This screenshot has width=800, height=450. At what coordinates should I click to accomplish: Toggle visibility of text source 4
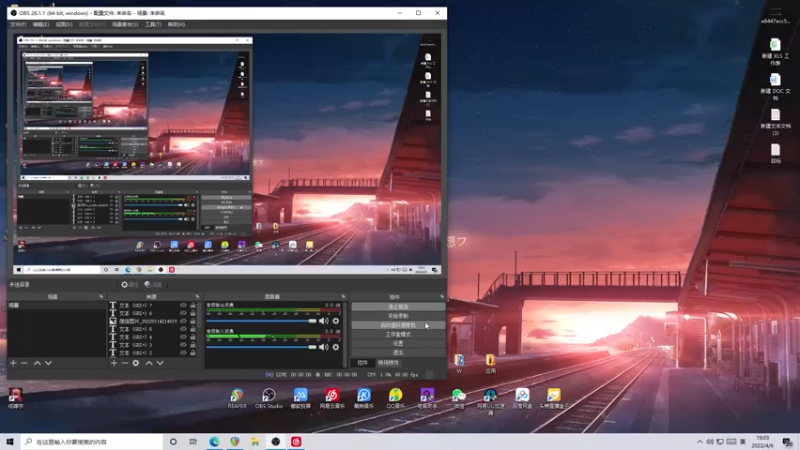(x=183, y=337)
